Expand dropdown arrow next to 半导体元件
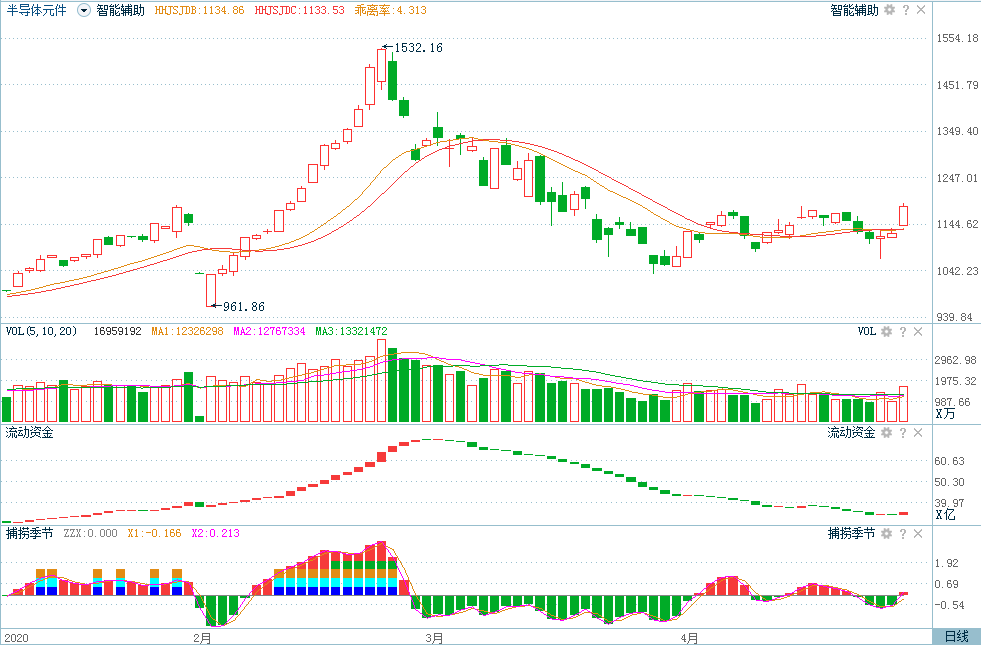This screenshot has height=645, width=981. [83, 11]
